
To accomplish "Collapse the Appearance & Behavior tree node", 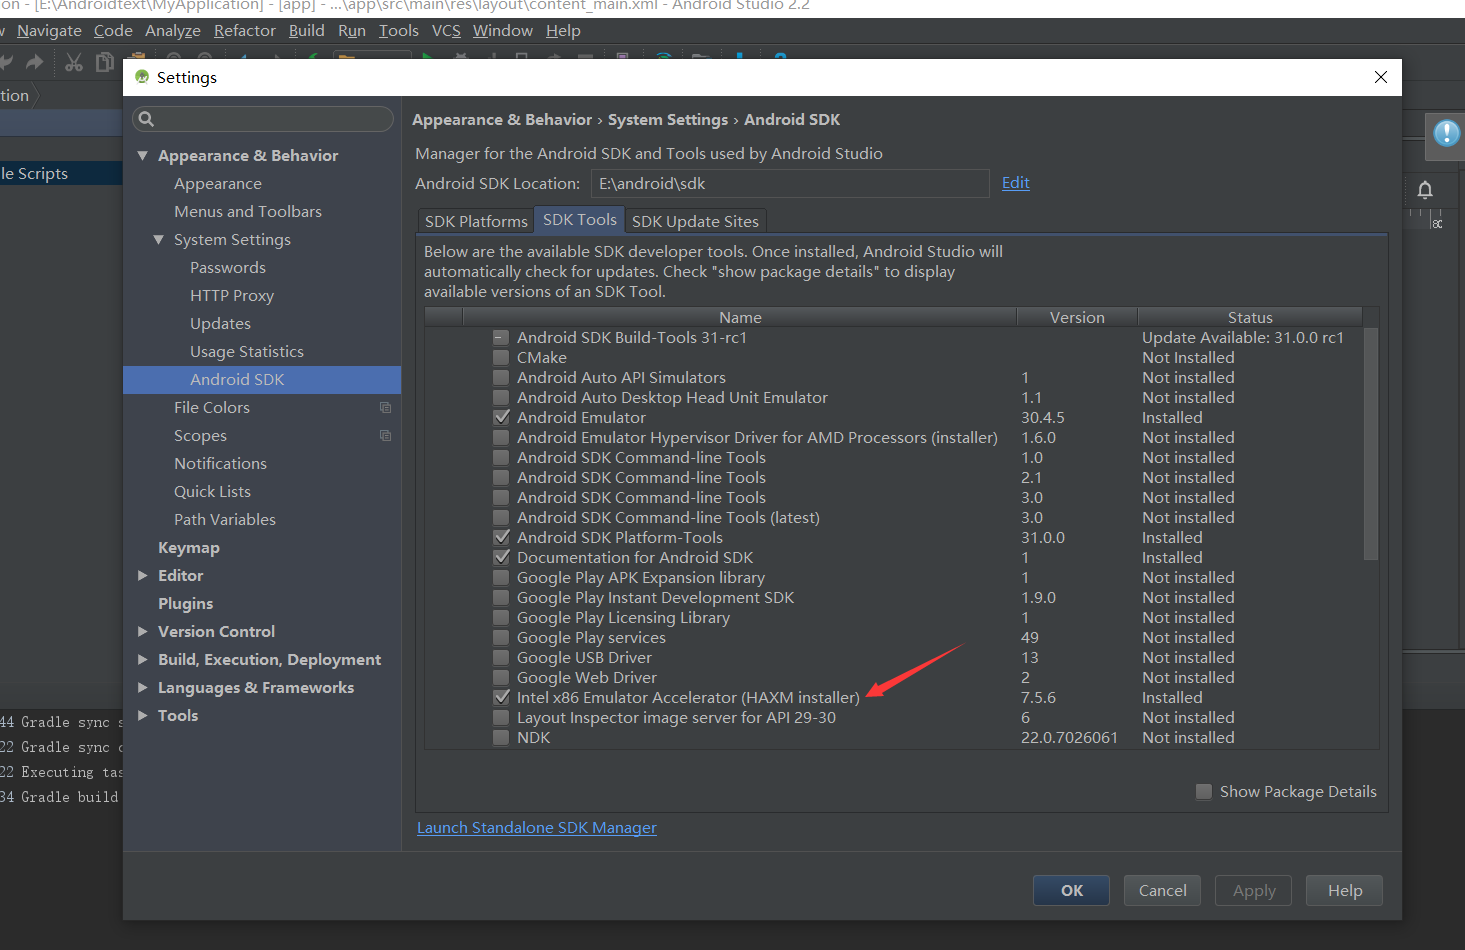I will coord(143,156).
